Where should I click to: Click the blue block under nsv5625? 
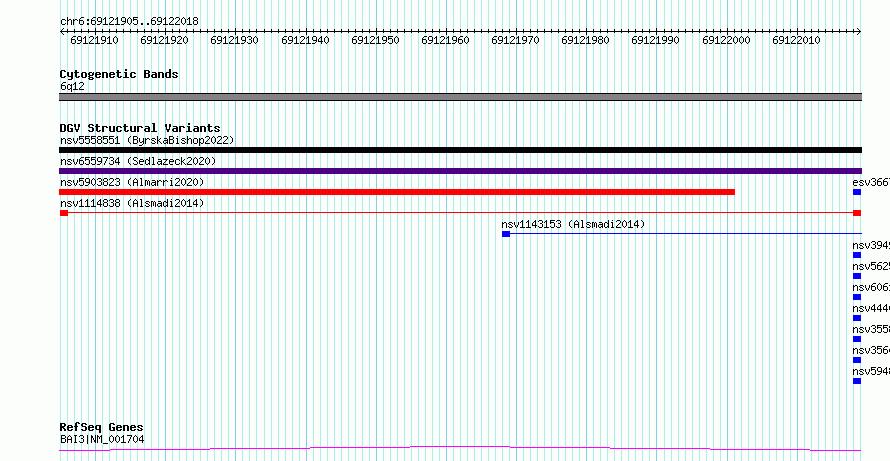click(x=857, y=276)
